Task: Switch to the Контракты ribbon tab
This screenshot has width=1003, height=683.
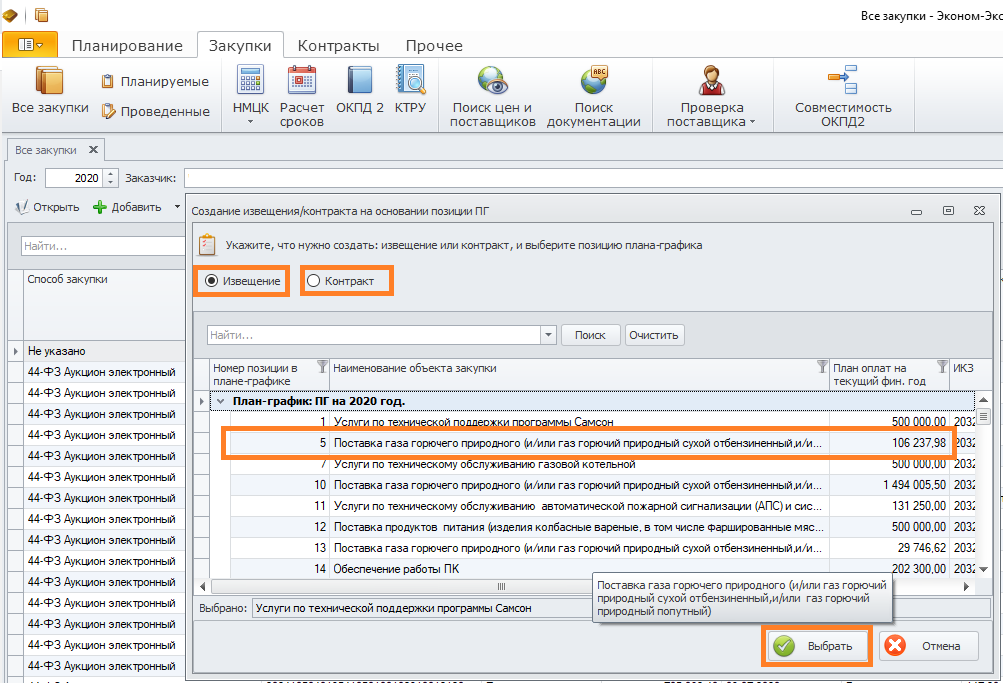Action: [338, 45]
